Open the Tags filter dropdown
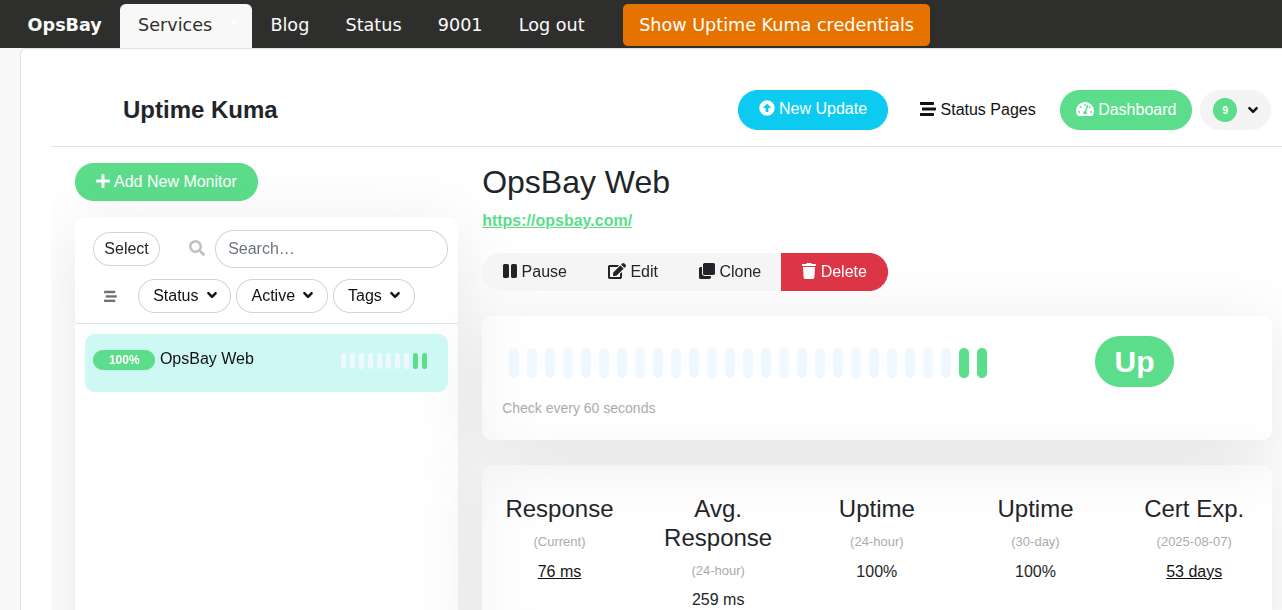 pos(374,296)
